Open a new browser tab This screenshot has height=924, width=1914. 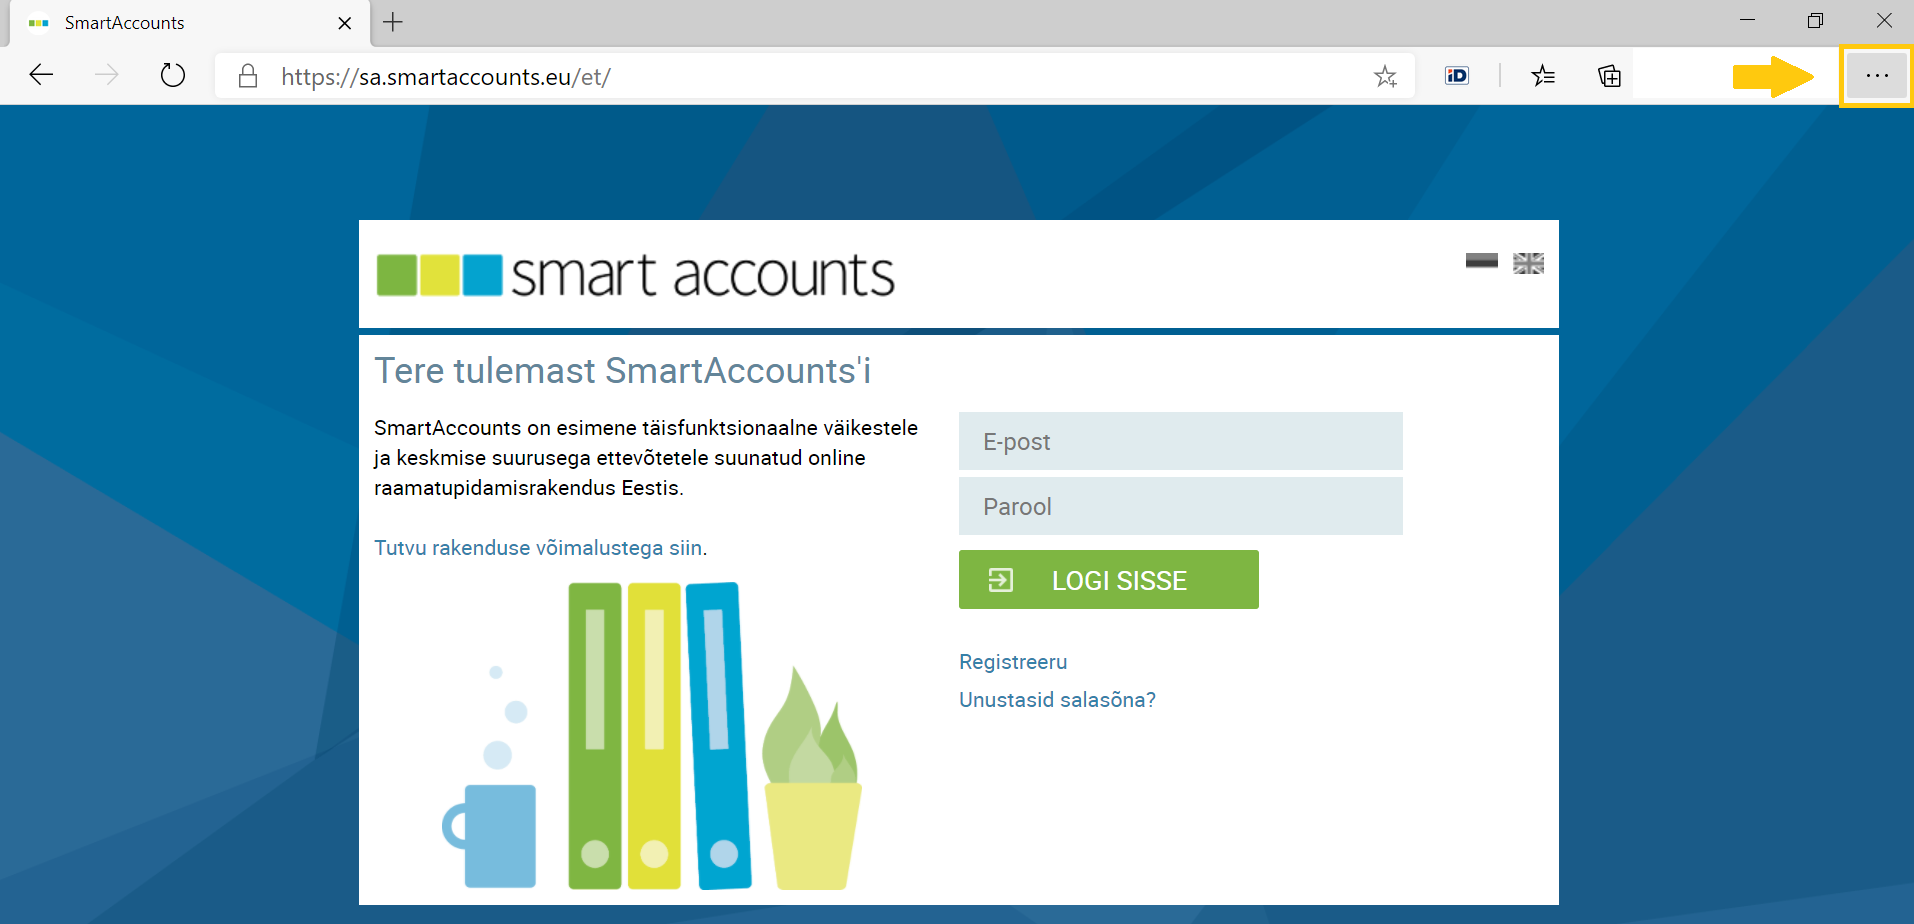click(x=393, y=22)
